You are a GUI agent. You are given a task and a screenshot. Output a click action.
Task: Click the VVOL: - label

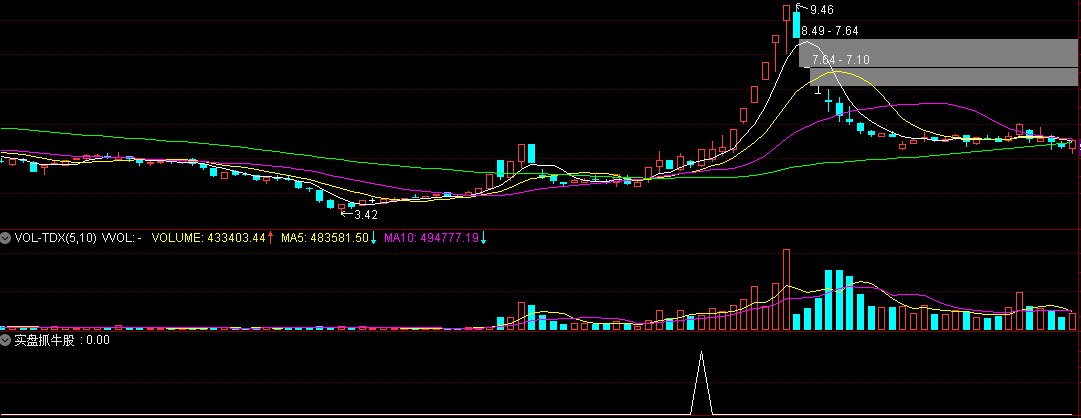tap(122, 239)
